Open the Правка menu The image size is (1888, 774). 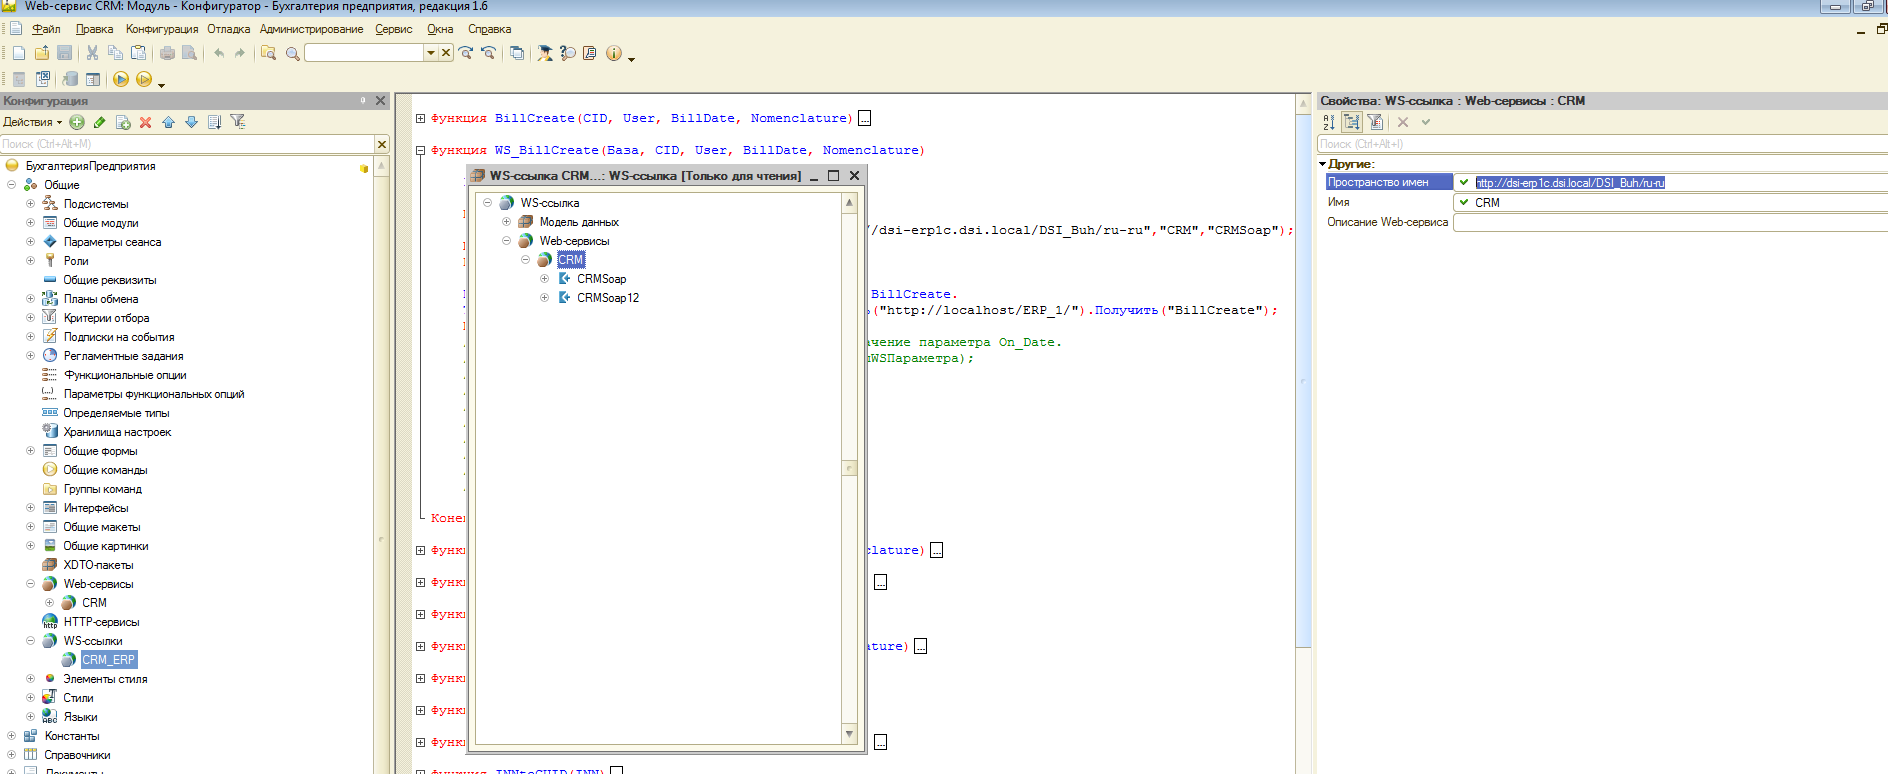pos(94,29)
